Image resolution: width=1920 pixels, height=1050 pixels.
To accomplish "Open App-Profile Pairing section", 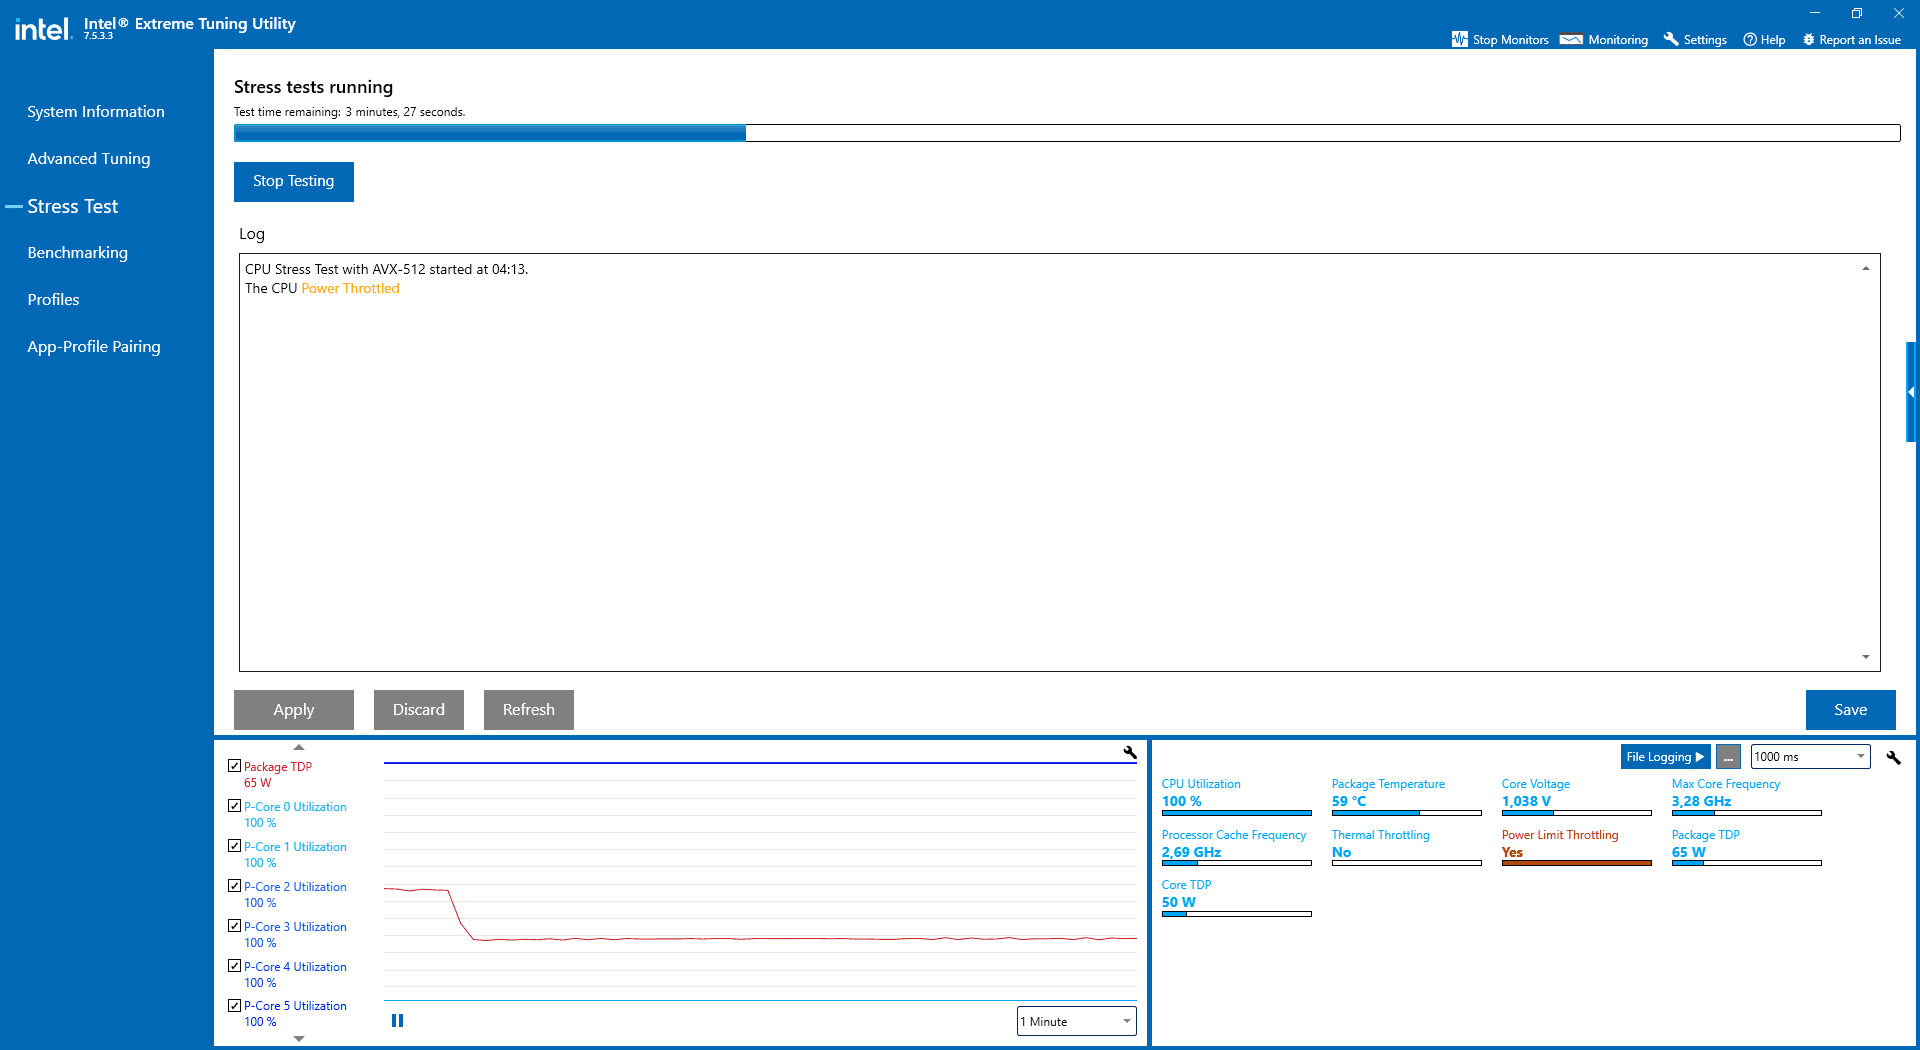I will coord(94,347).
